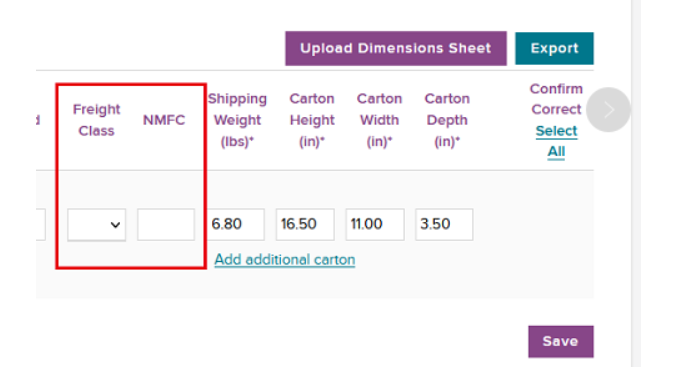Click the Select All link

[556, 141]
